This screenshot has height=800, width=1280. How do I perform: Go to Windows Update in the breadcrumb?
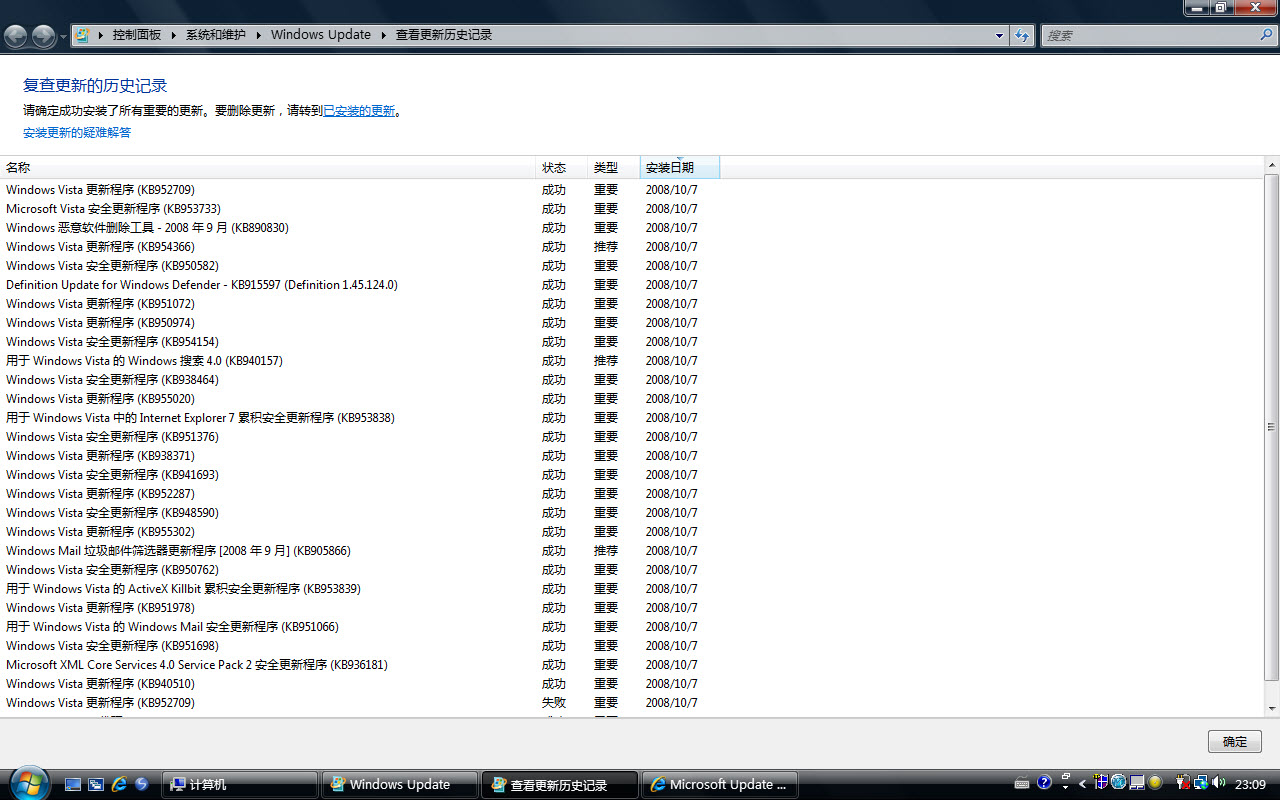320,35
